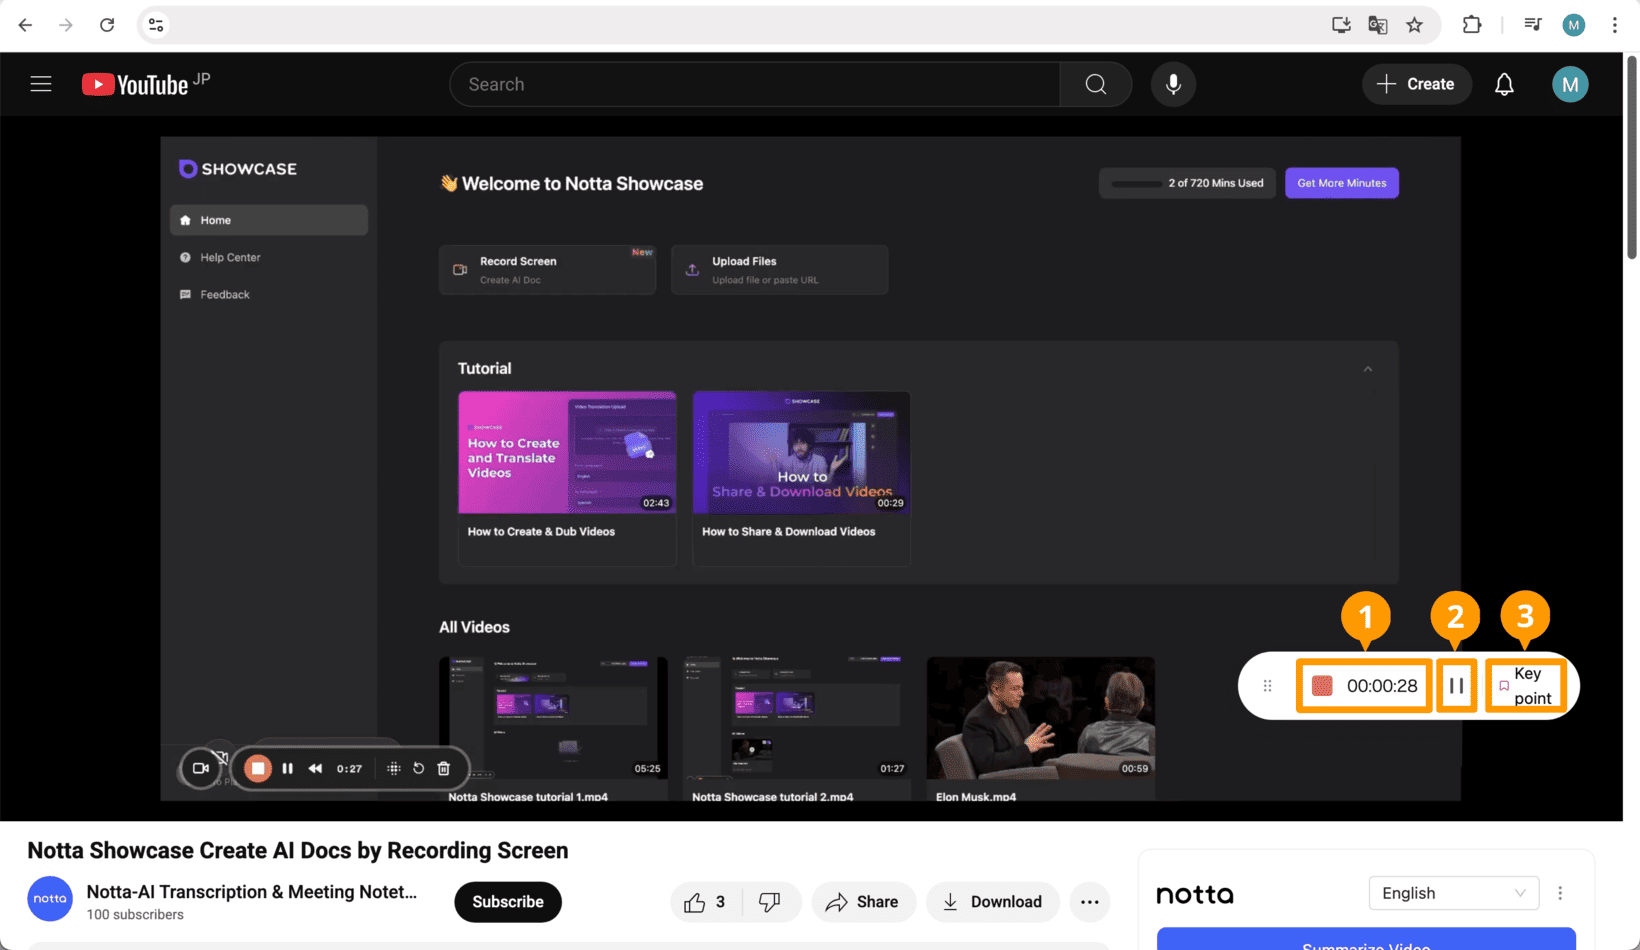
Task: Add a Key point marker
Action: tap(1525, 686)
